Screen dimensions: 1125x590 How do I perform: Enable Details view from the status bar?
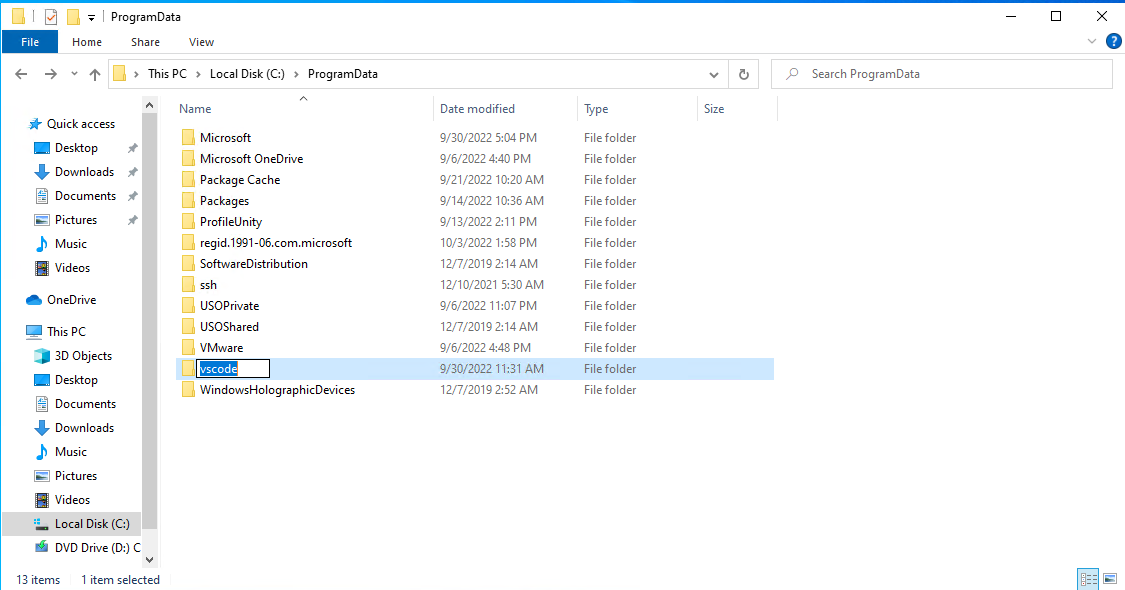(x=1088, y=578)
